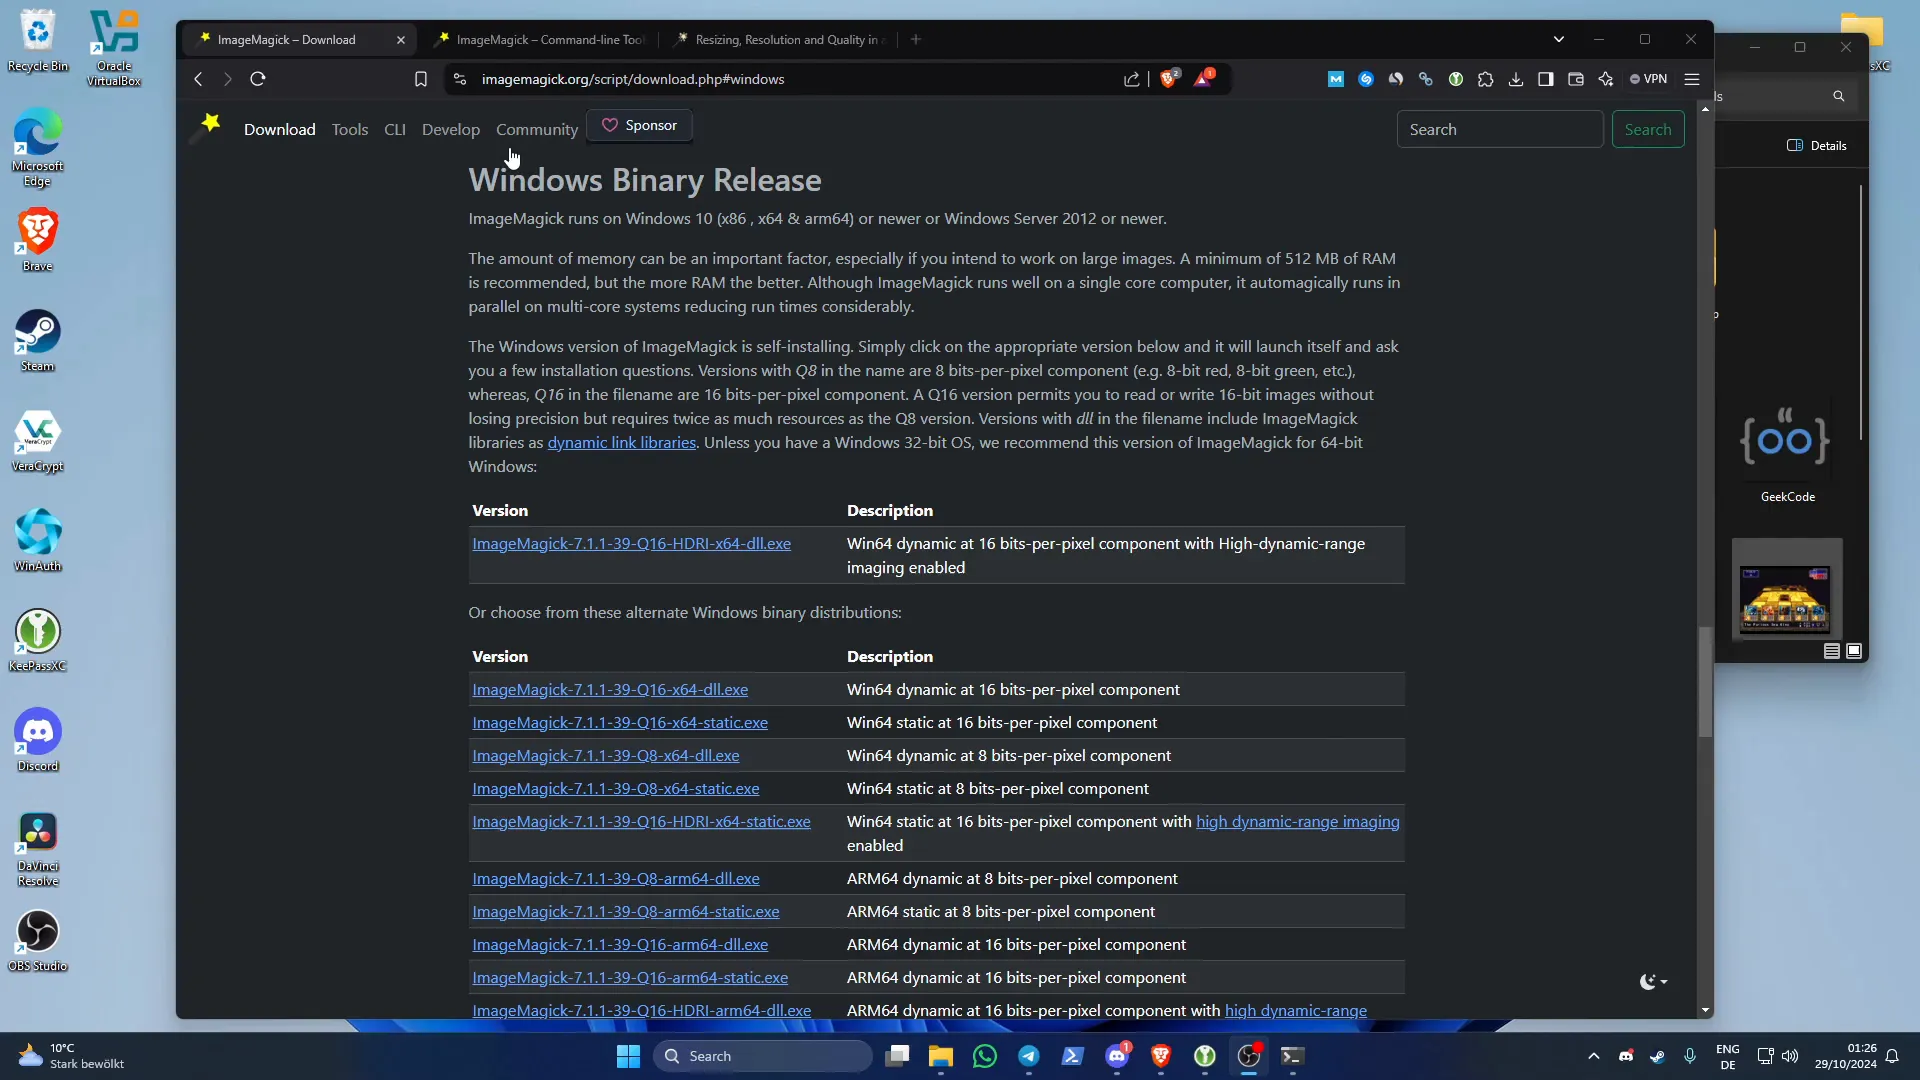Click the Simplenote-style gray swirl extension

(x=1396, y=79)
